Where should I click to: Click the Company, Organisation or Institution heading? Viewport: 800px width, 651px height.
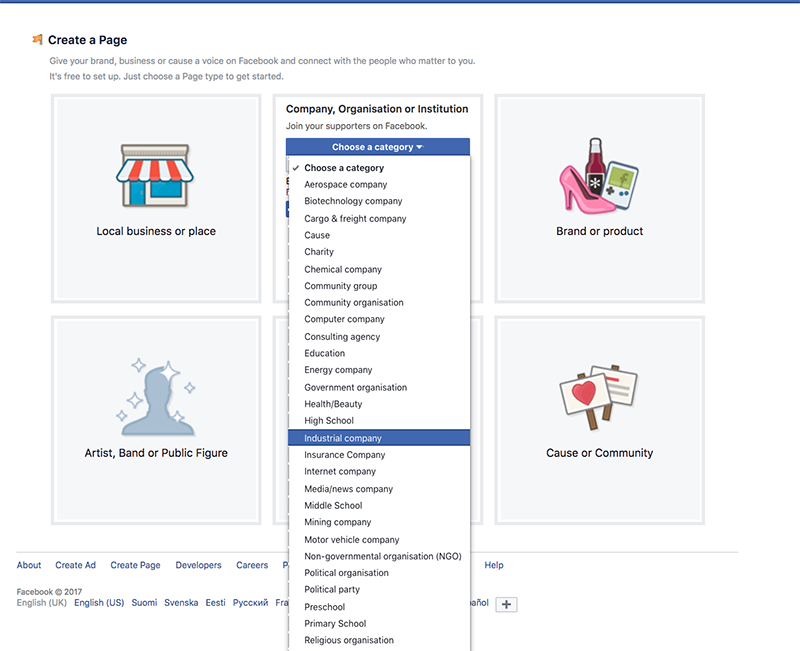tap(377, 109)
